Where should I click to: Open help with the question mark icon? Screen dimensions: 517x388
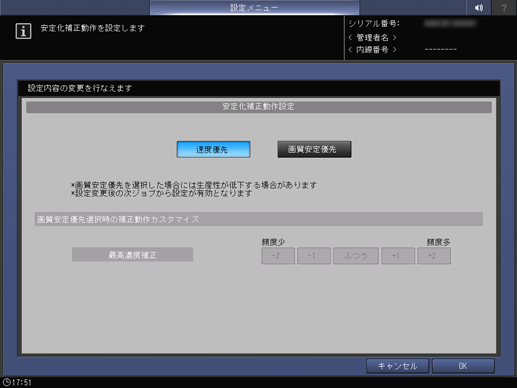[504, 7]
